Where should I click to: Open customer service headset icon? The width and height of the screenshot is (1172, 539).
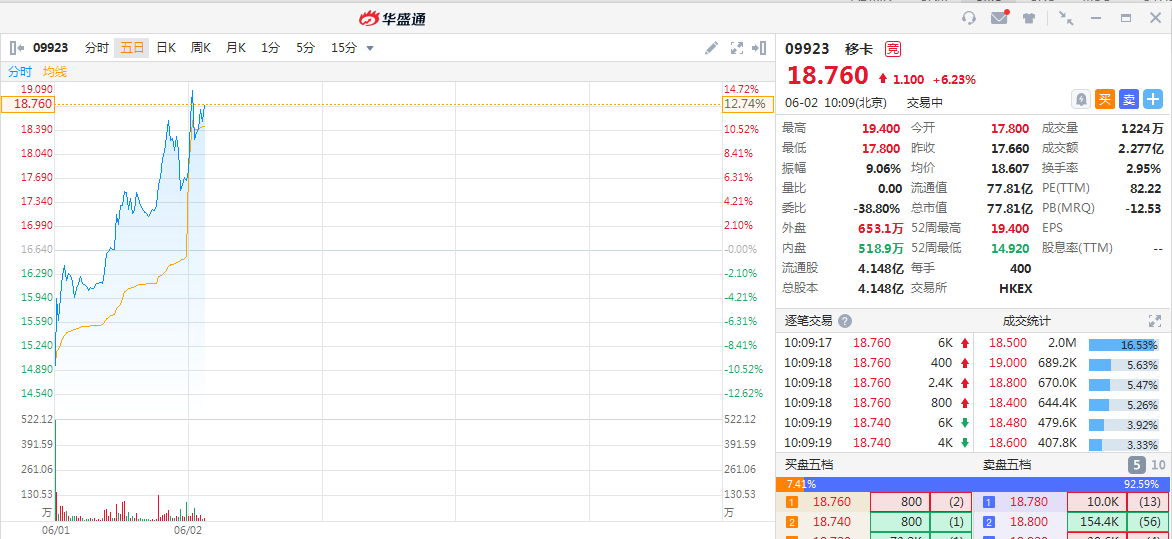(x=969, y=19)
